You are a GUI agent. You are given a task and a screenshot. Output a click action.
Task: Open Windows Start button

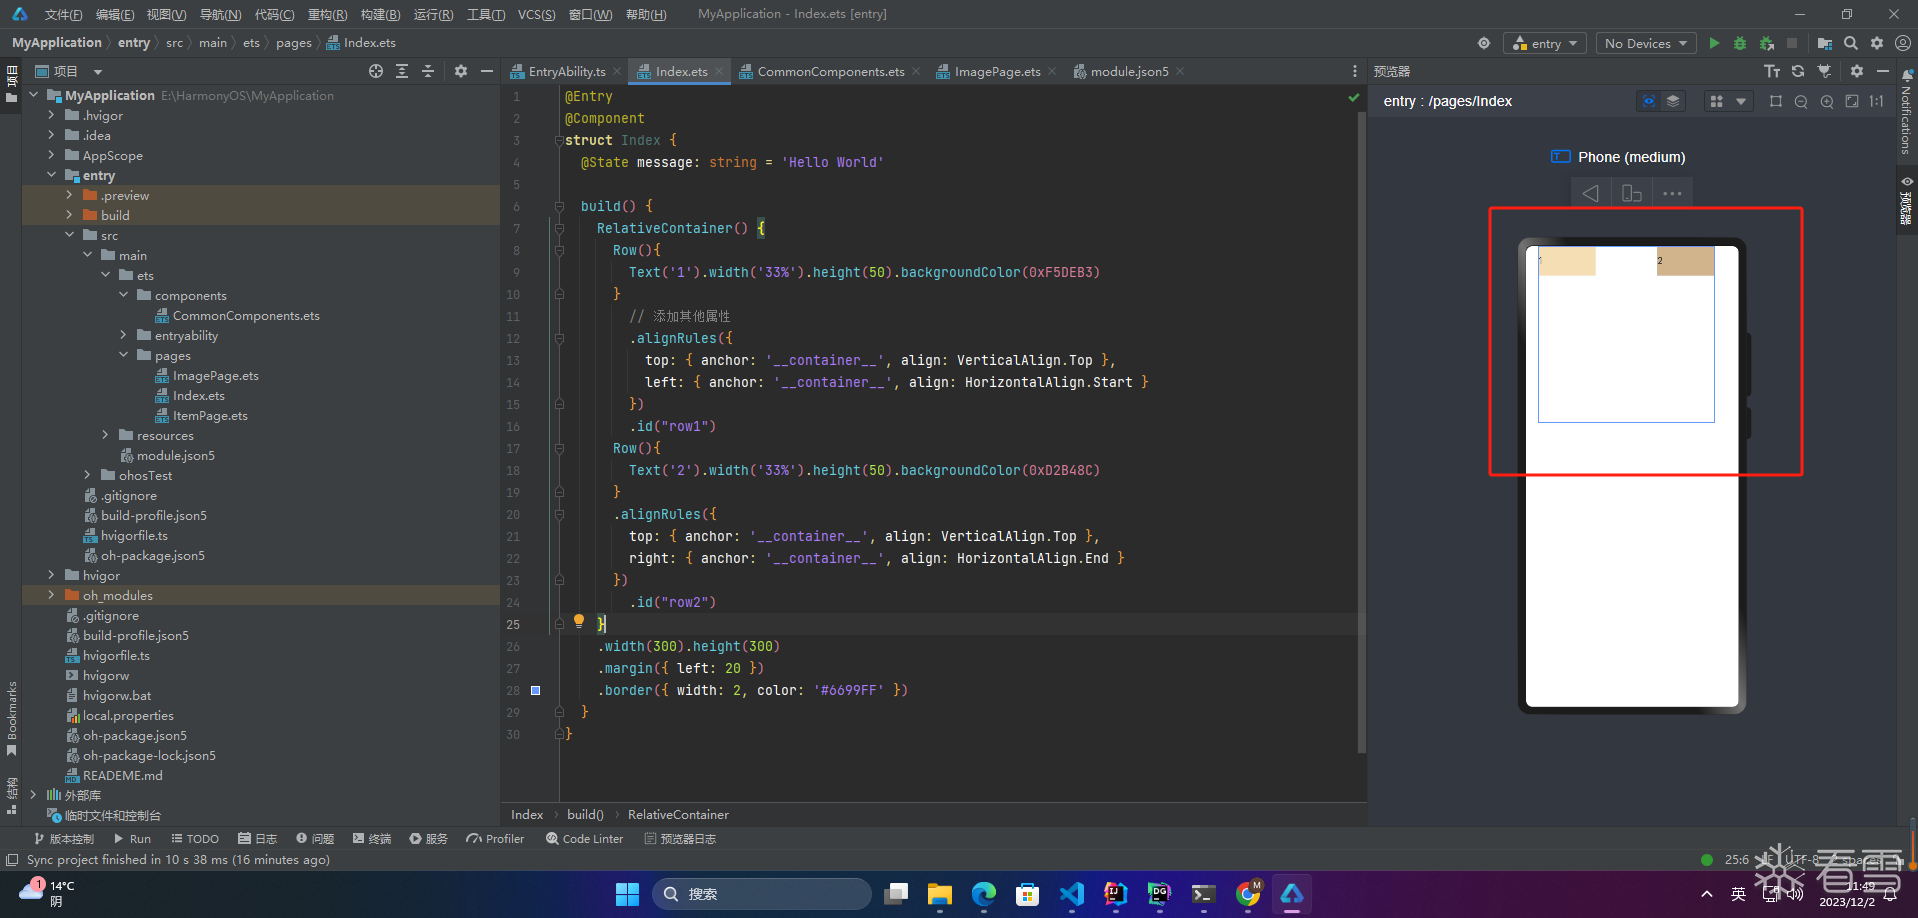click(627, 894)
